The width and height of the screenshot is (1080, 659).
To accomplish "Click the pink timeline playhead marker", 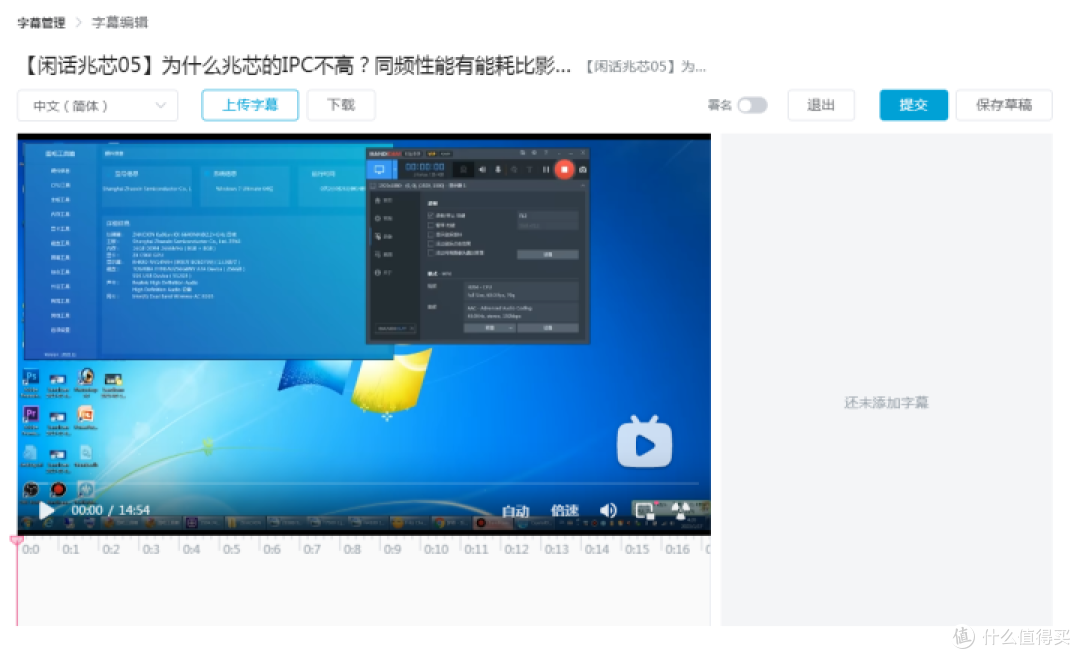I will pyautogui.click(x=17, y=541).
